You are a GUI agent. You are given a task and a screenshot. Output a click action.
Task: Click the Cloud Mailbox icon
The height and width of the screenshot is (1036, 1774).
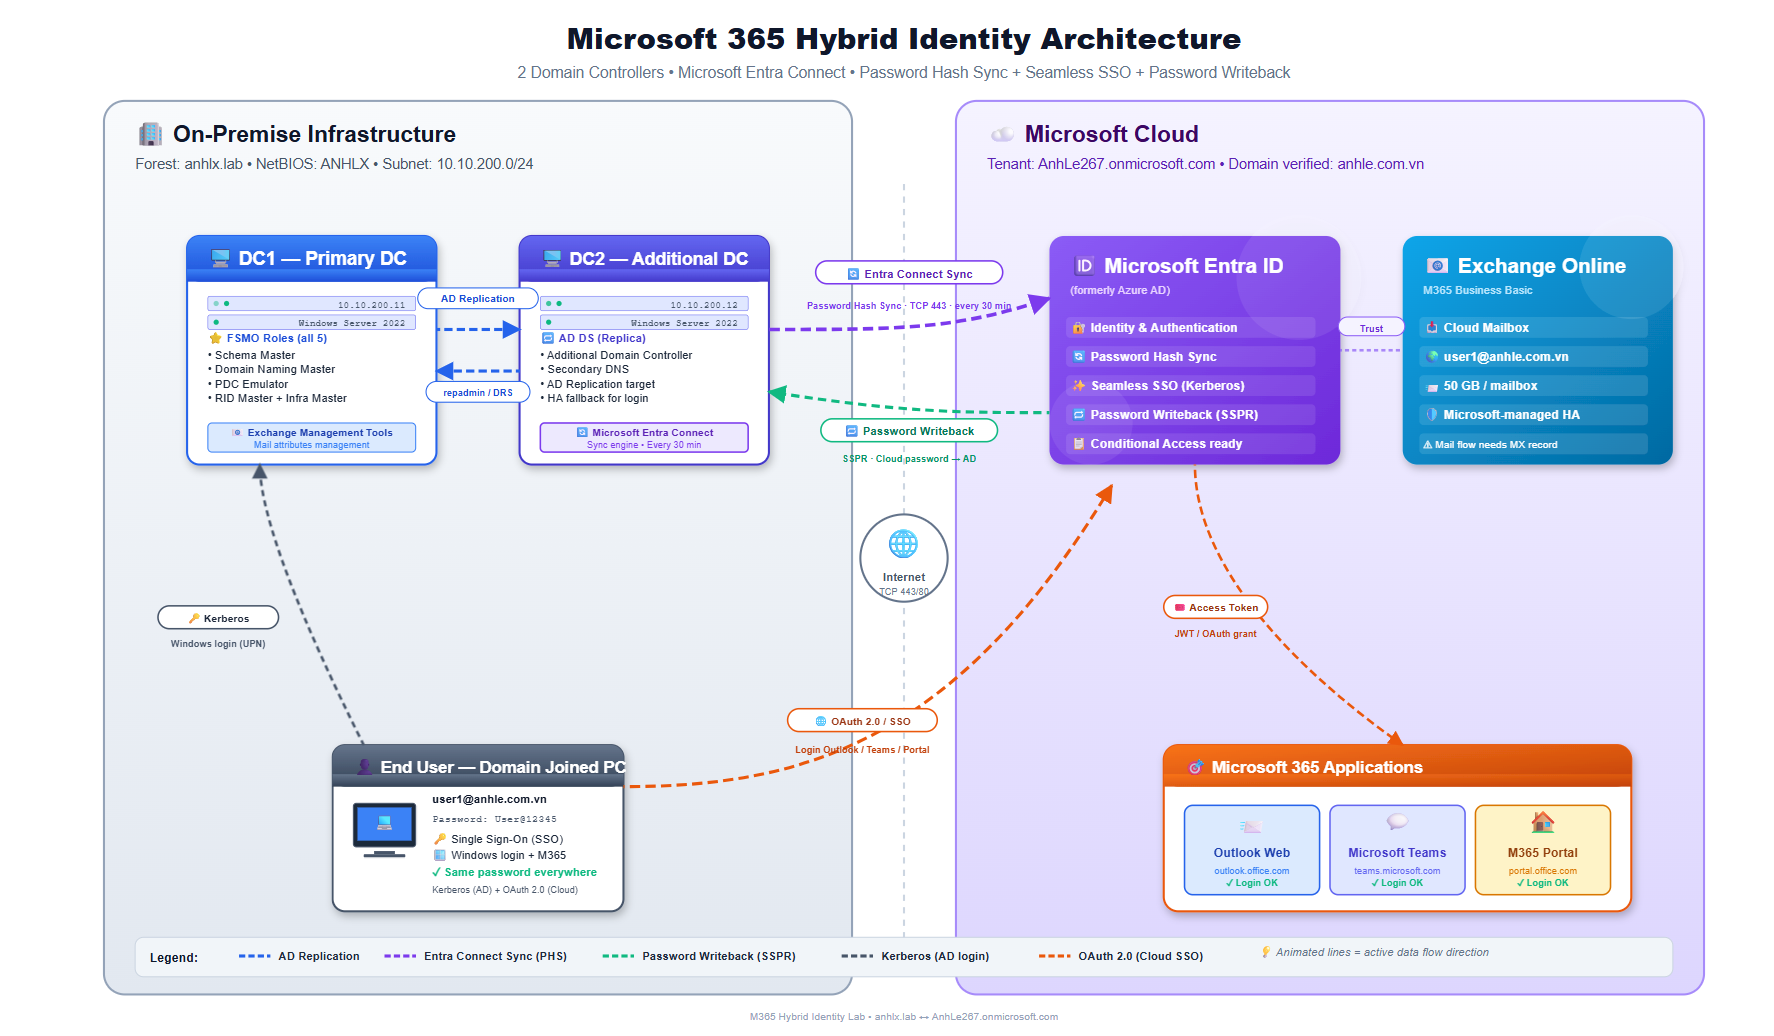point(1432,328)
